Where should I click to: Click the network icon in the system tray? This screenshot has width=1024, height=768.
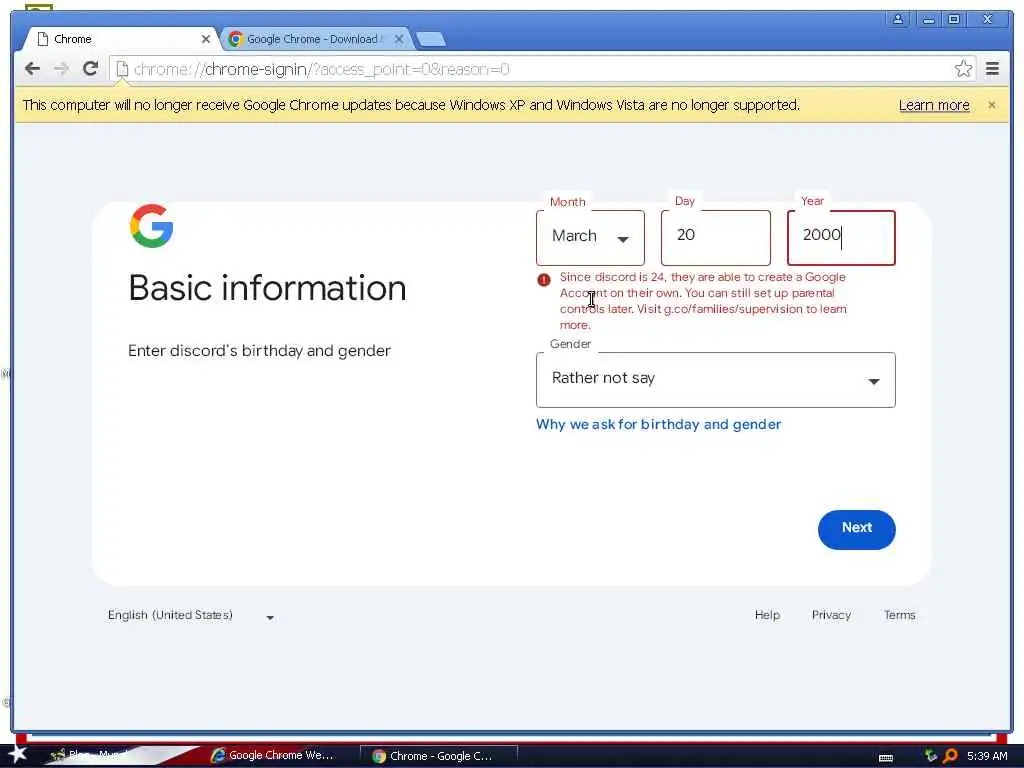[x=930, y=756]
